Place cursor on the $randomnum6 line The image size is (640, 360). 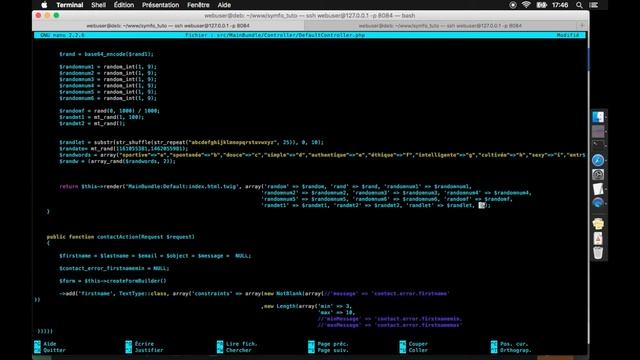[x=108, y=98]
